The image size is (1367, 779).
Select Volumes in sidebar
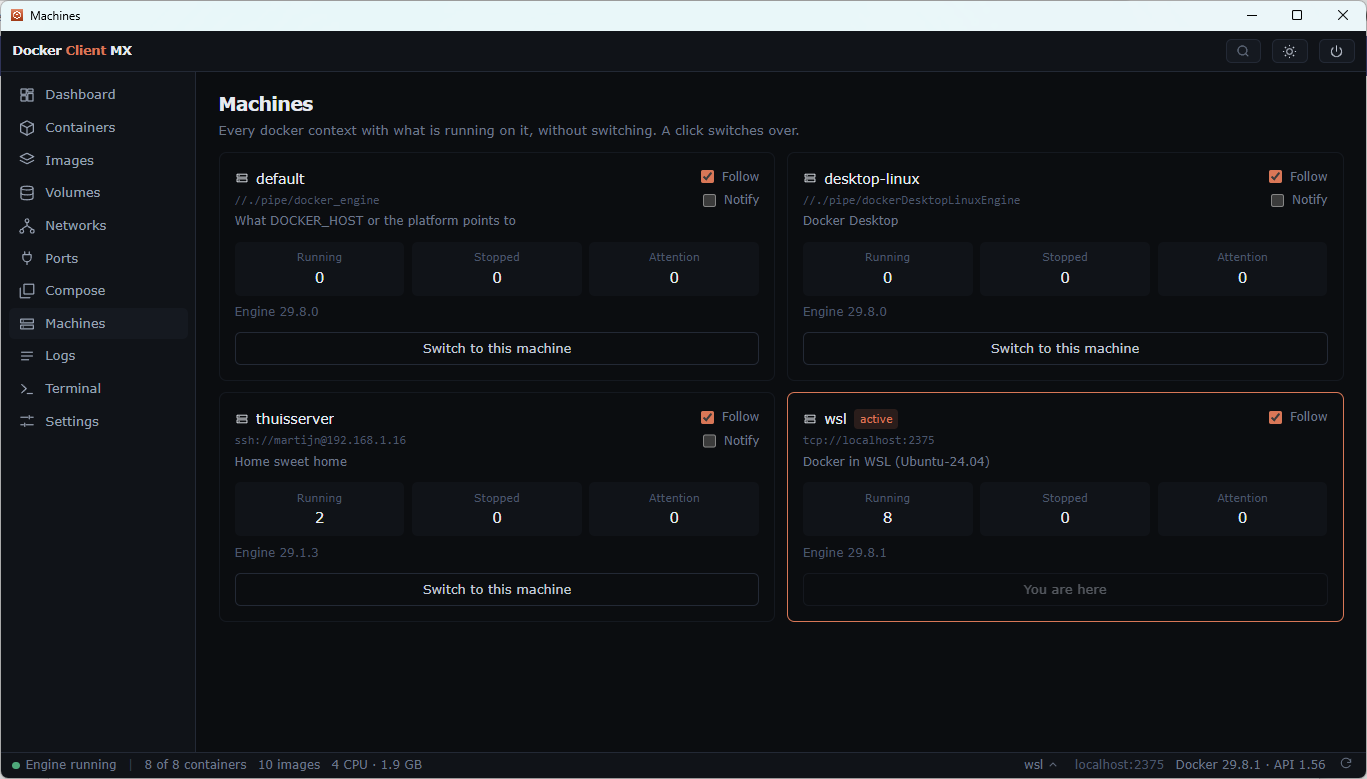[98, 193]
